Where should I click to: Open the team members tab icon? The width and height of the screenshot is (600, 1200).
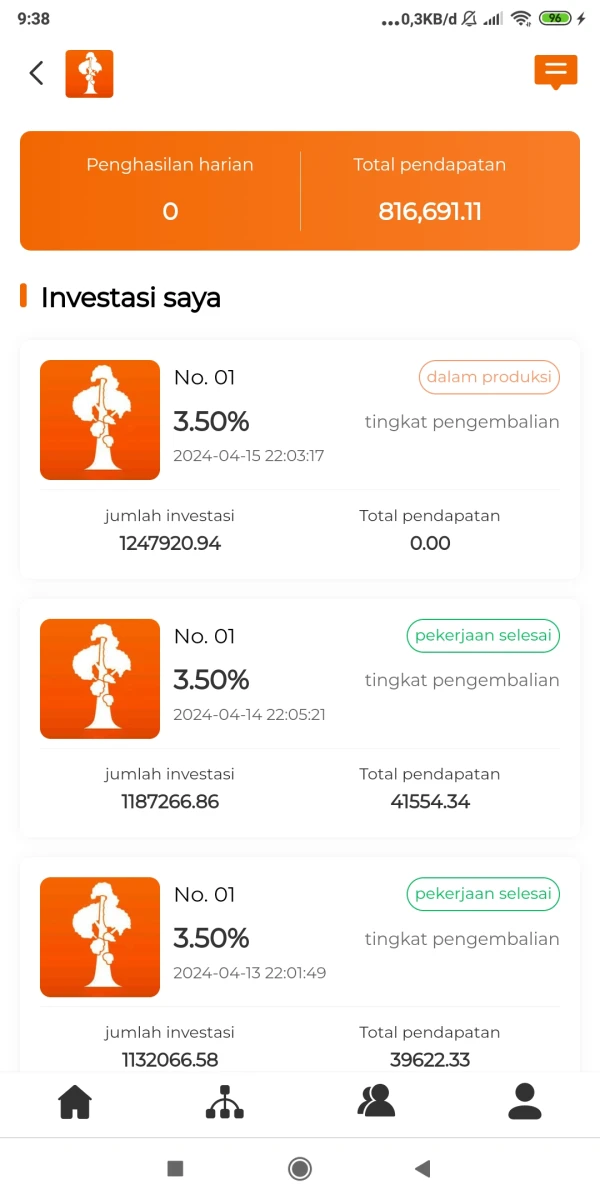(376, 1101)
